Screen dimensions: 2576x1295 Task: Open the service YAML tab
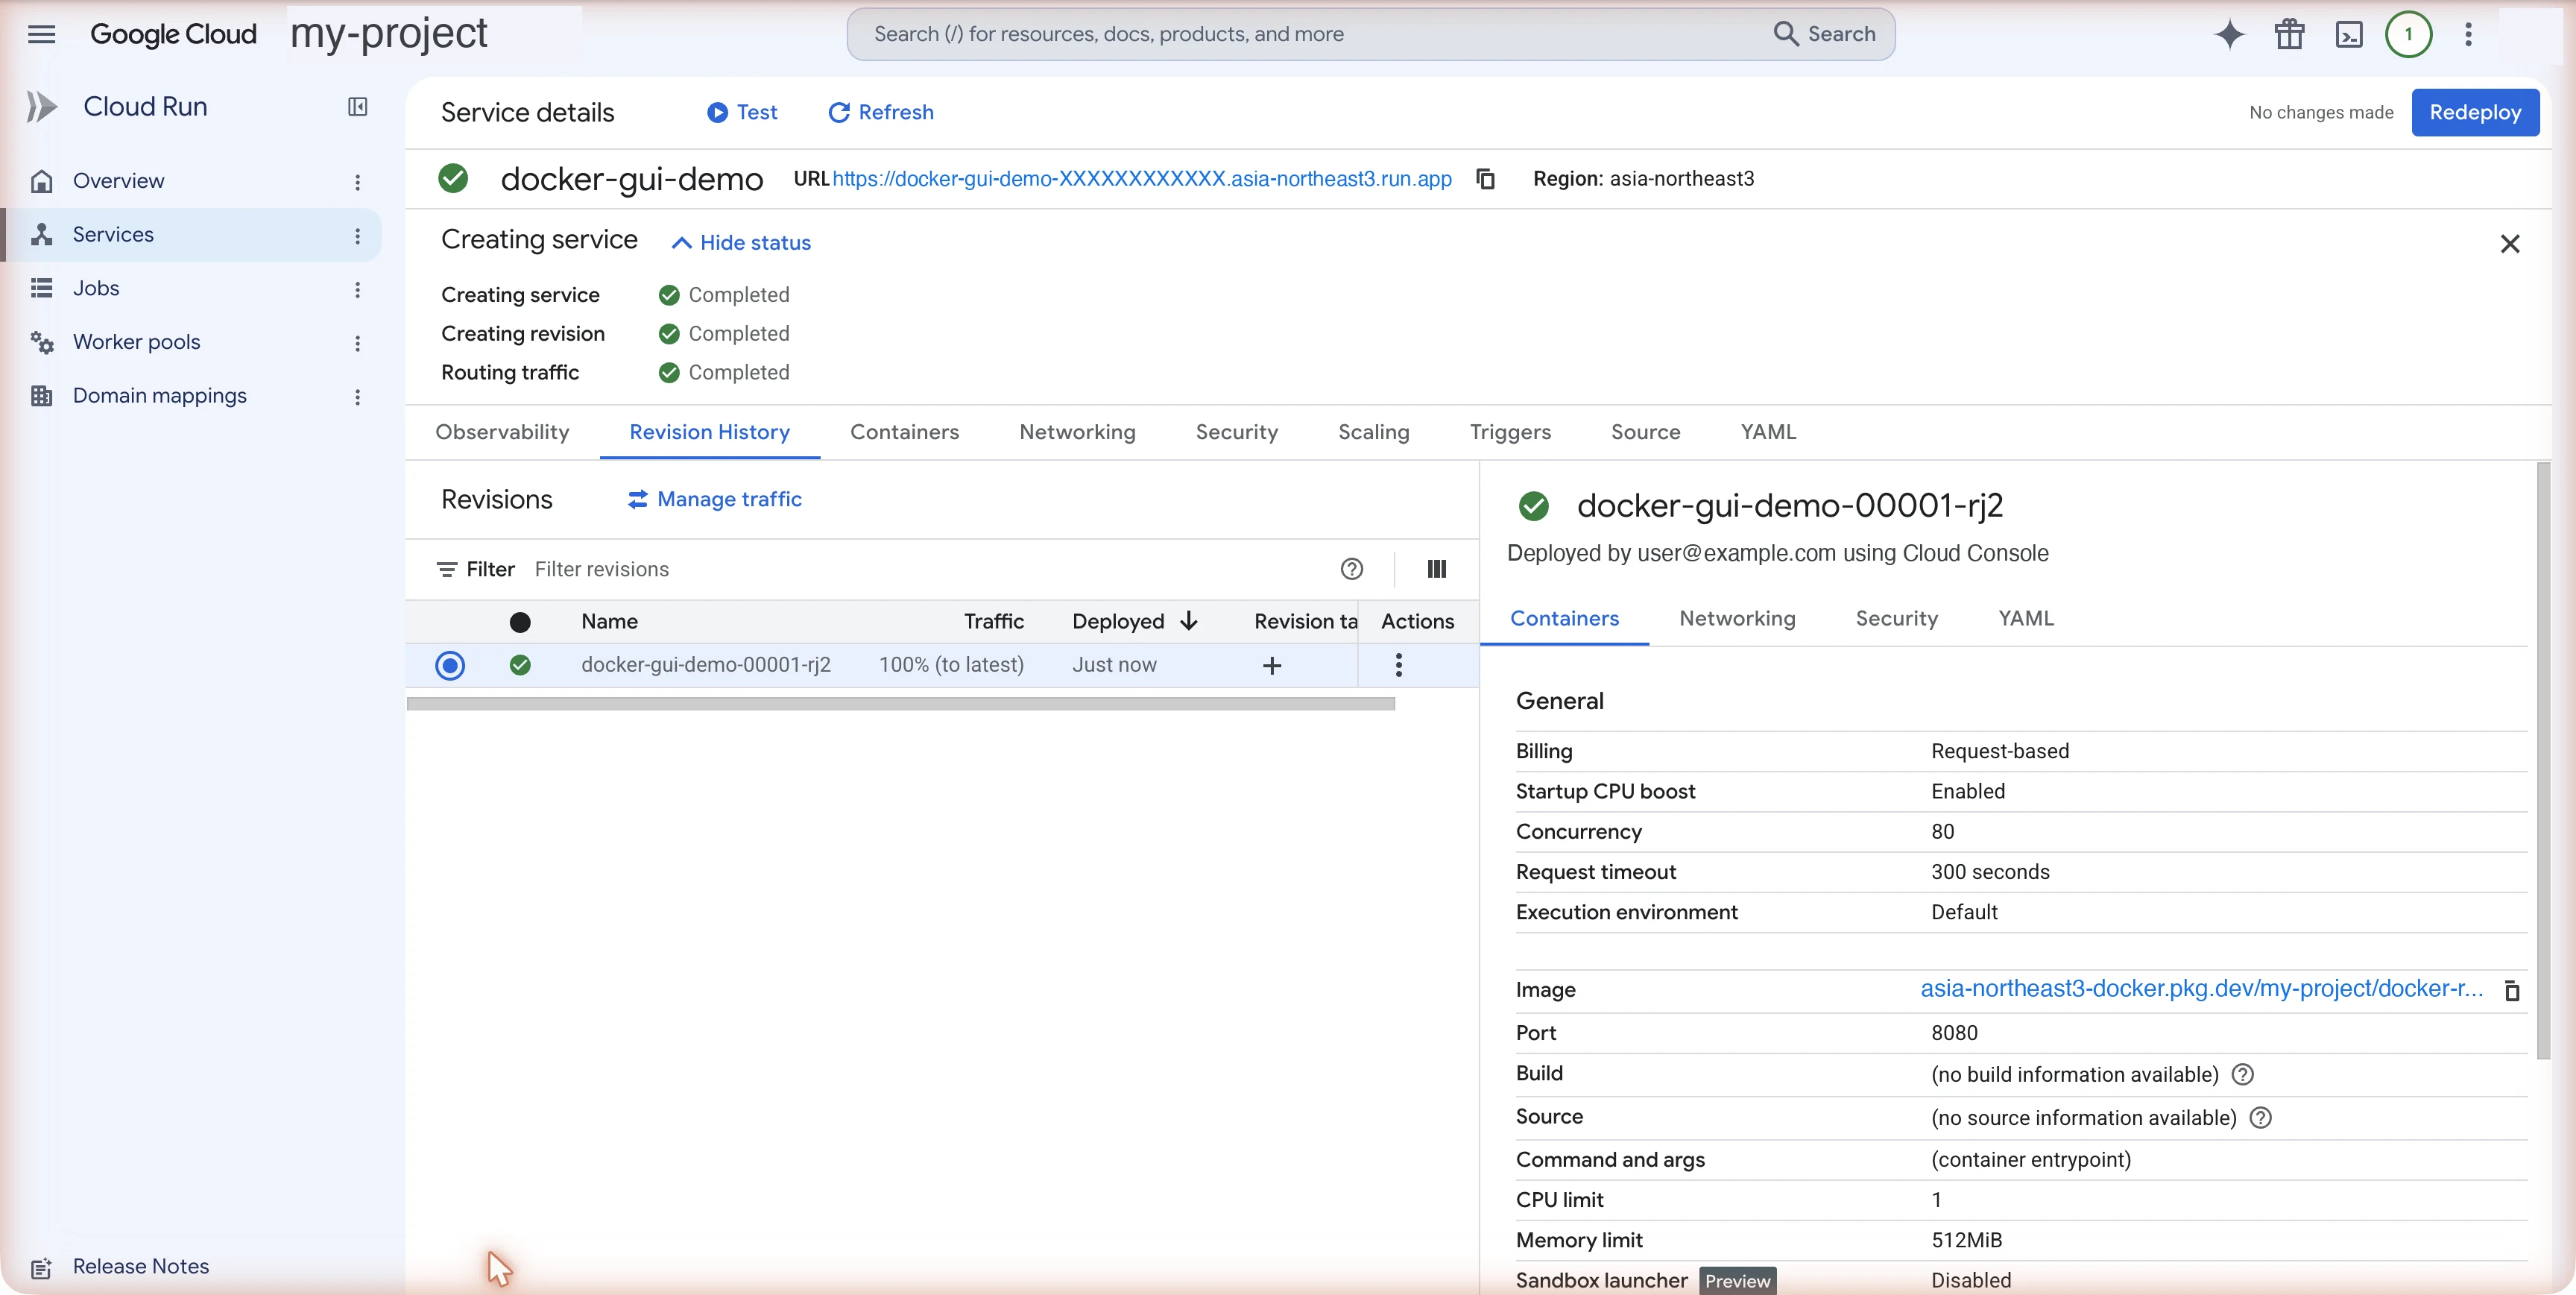[x=1768, y=432]
